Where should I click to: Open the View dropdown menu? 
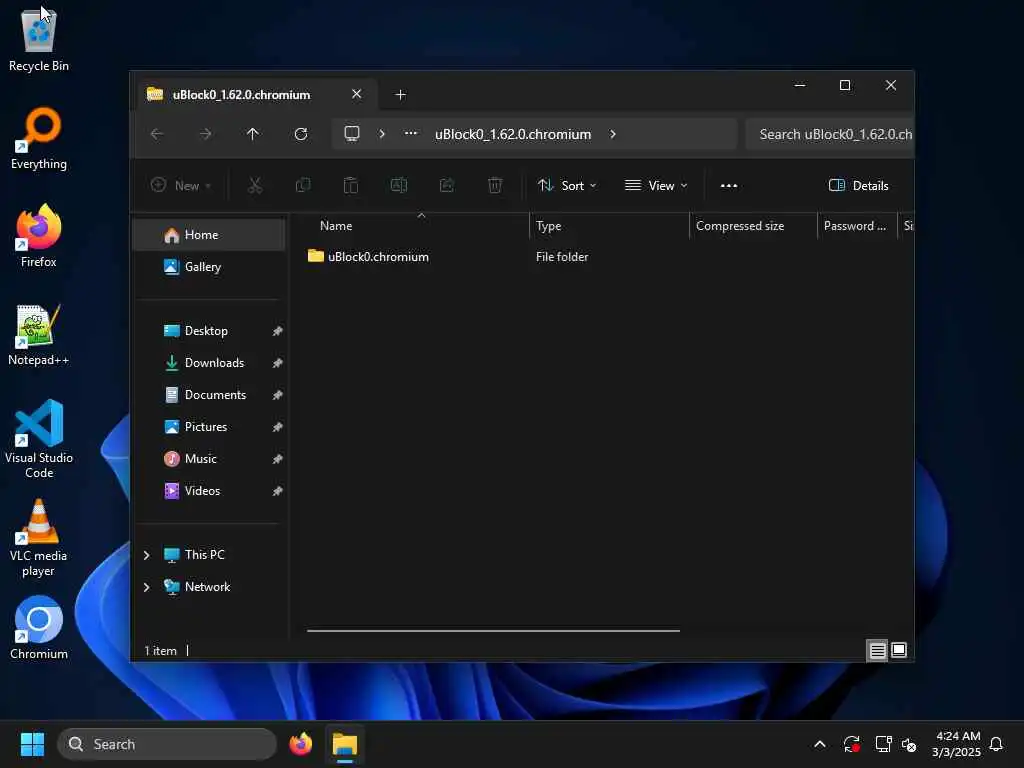click(x=656, y=185)
